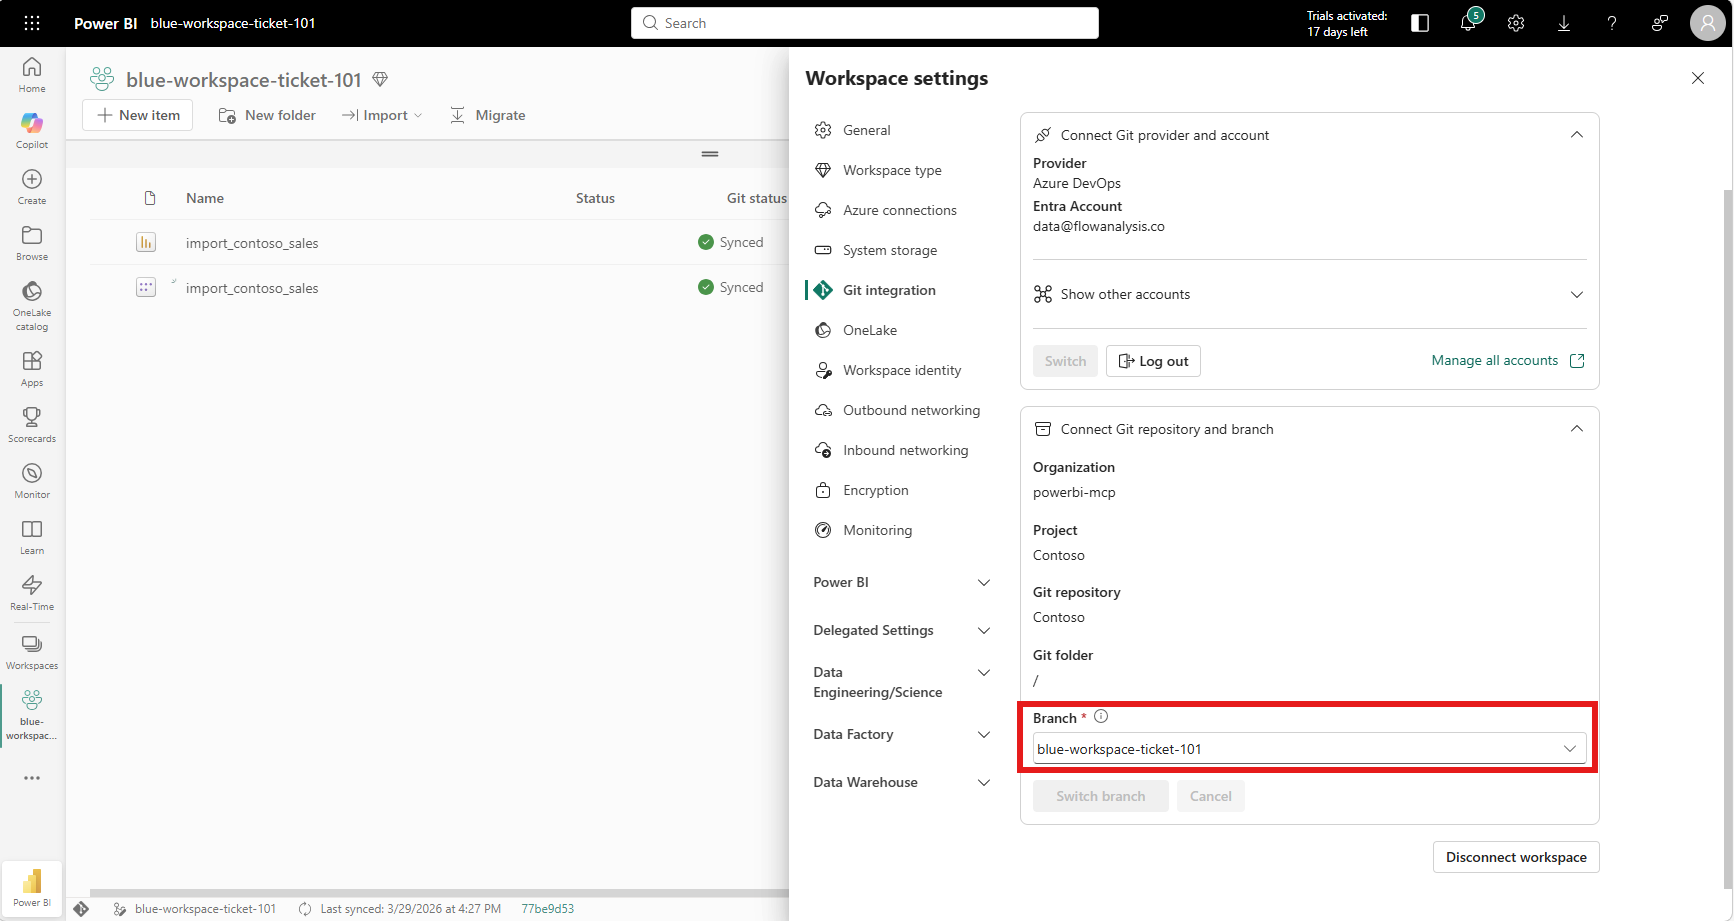Open the help question mark icon
1734x921 pixels.
1612,23
